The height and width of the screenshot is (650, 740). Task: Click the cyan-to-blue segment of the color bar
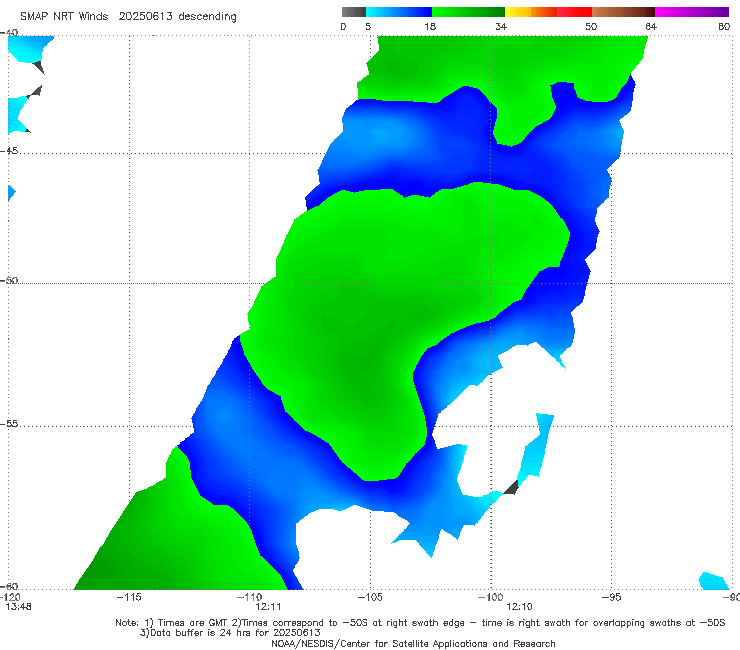pos(399,12)
